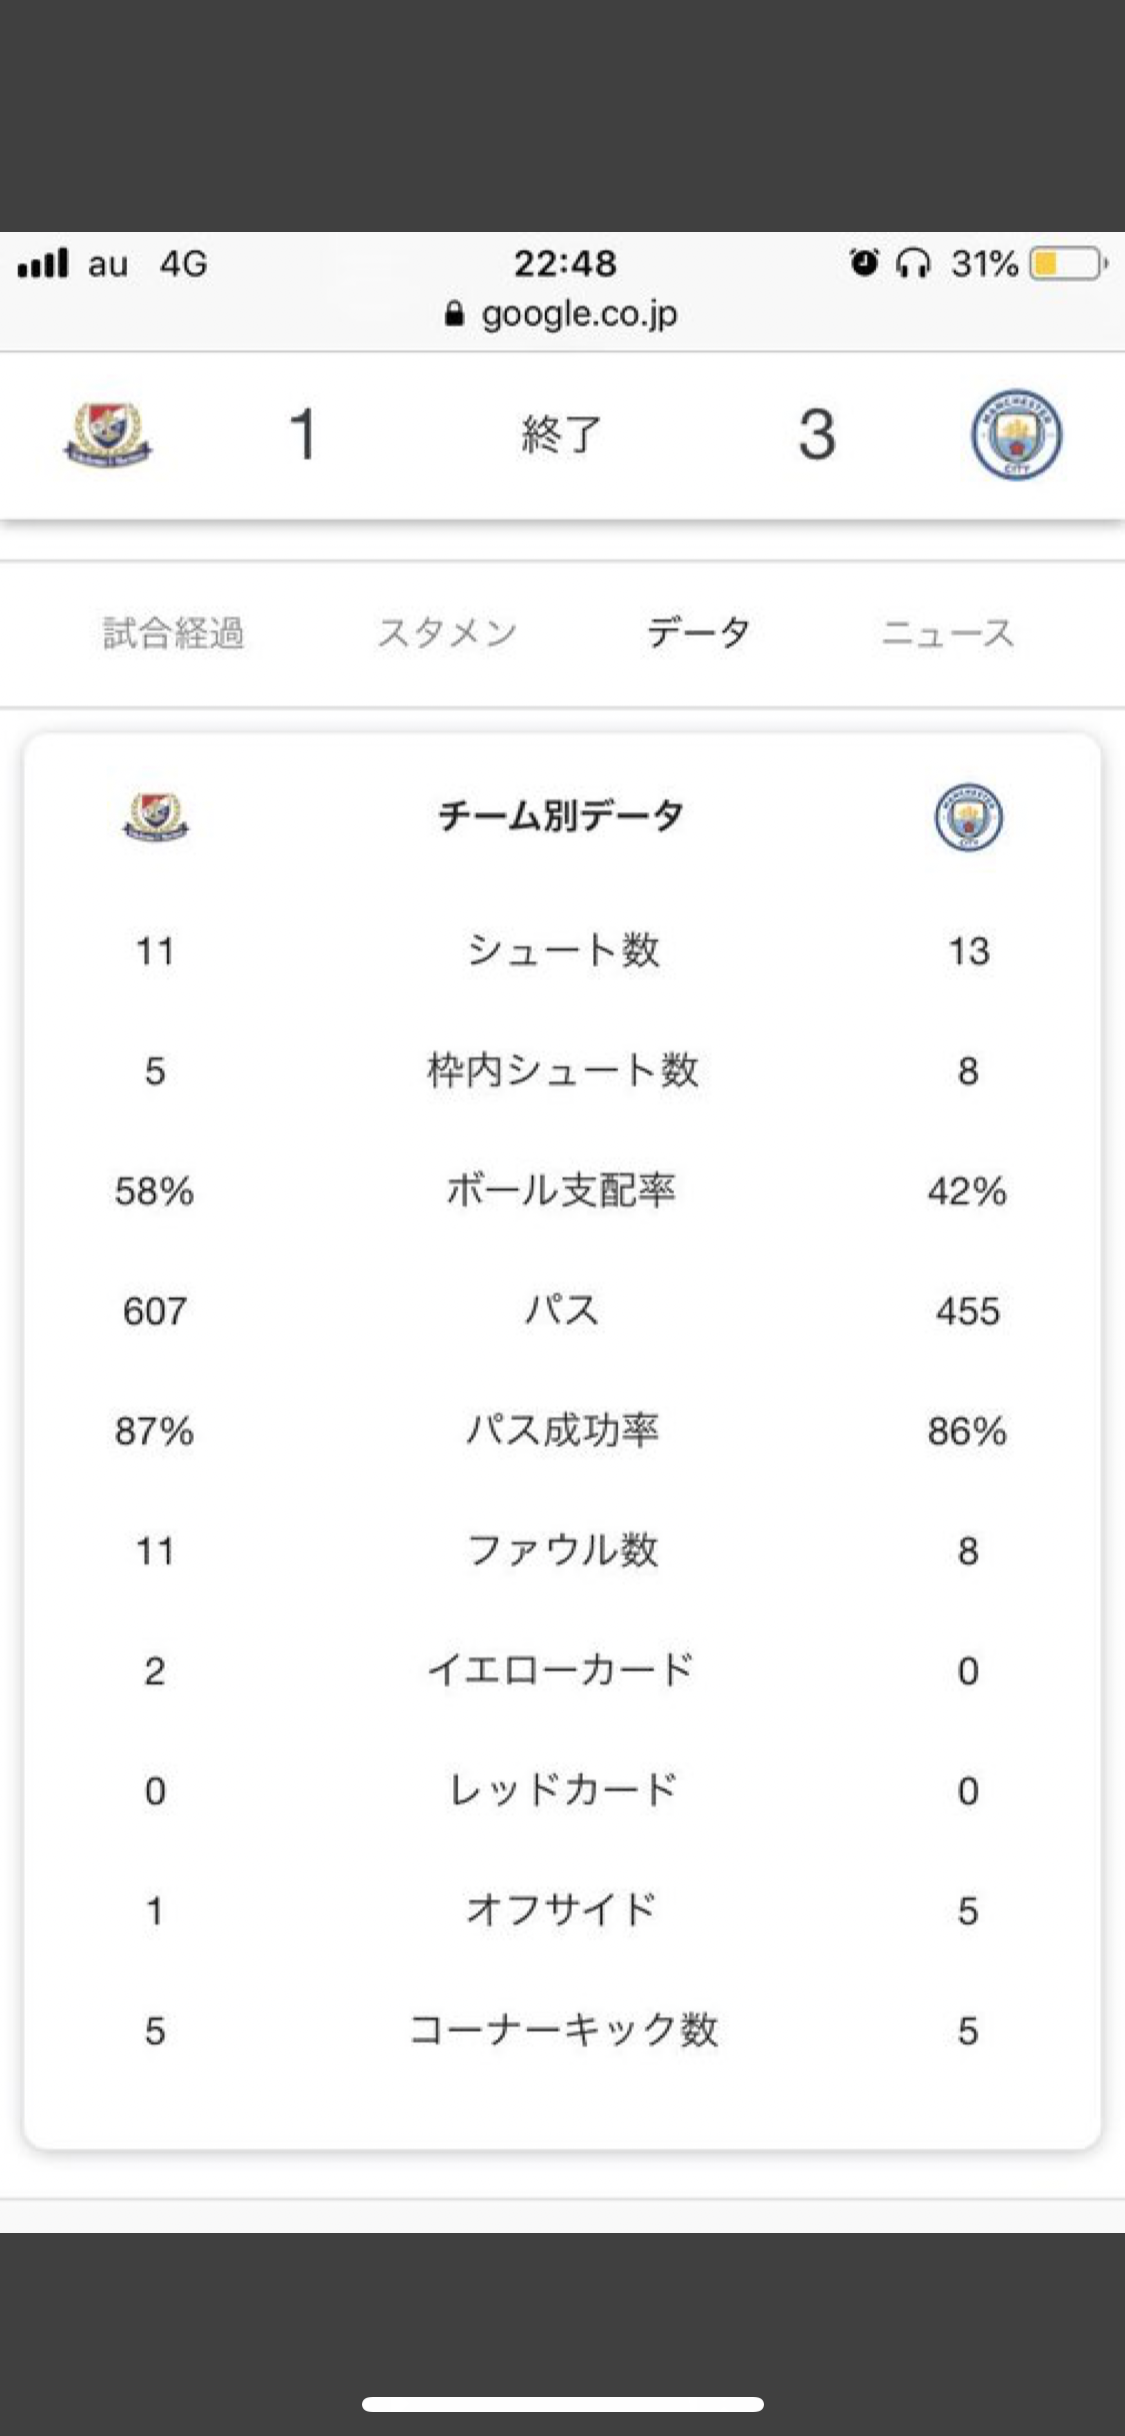Viewport: 1125px width, 2436px height.
Task: Tap the チーム別データ heading
Action: tap(561, 816)
